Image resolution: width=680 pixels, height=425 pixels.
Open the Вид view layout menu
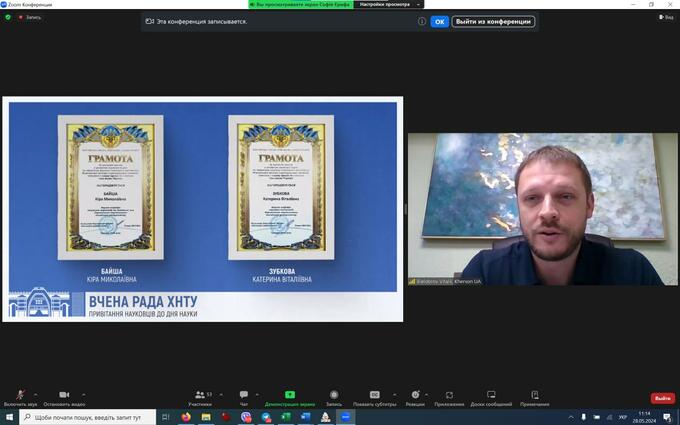tap(667, 17)
